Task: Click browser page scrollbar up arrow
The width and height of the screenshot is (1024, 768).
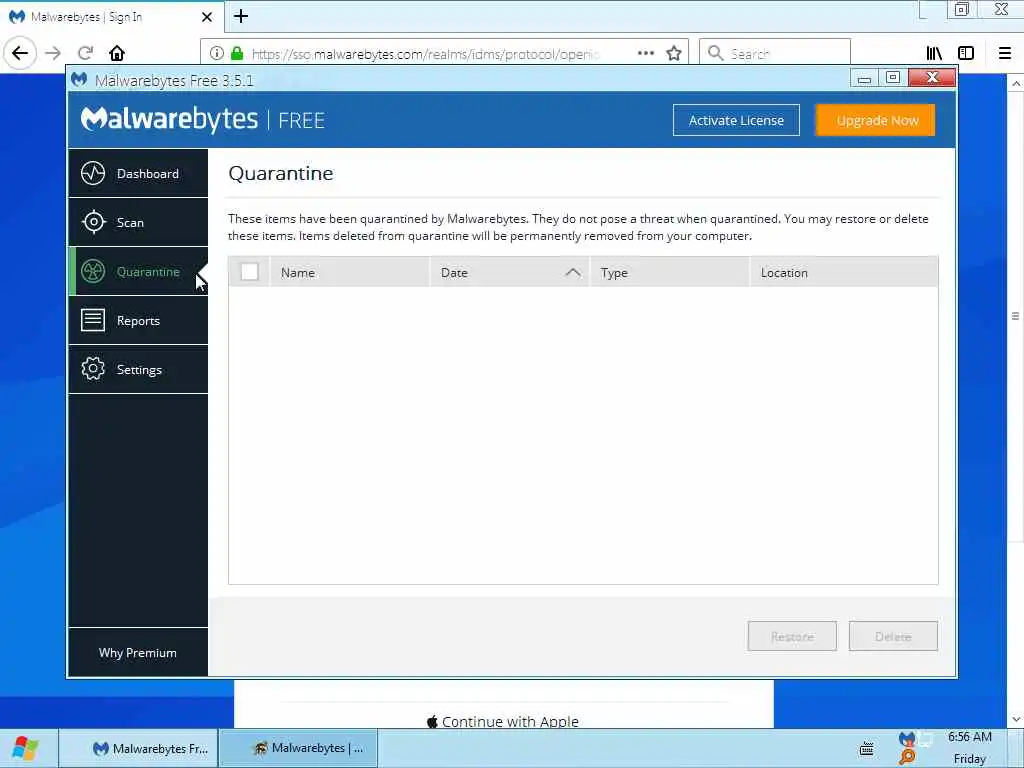Action: [1016, 84]
